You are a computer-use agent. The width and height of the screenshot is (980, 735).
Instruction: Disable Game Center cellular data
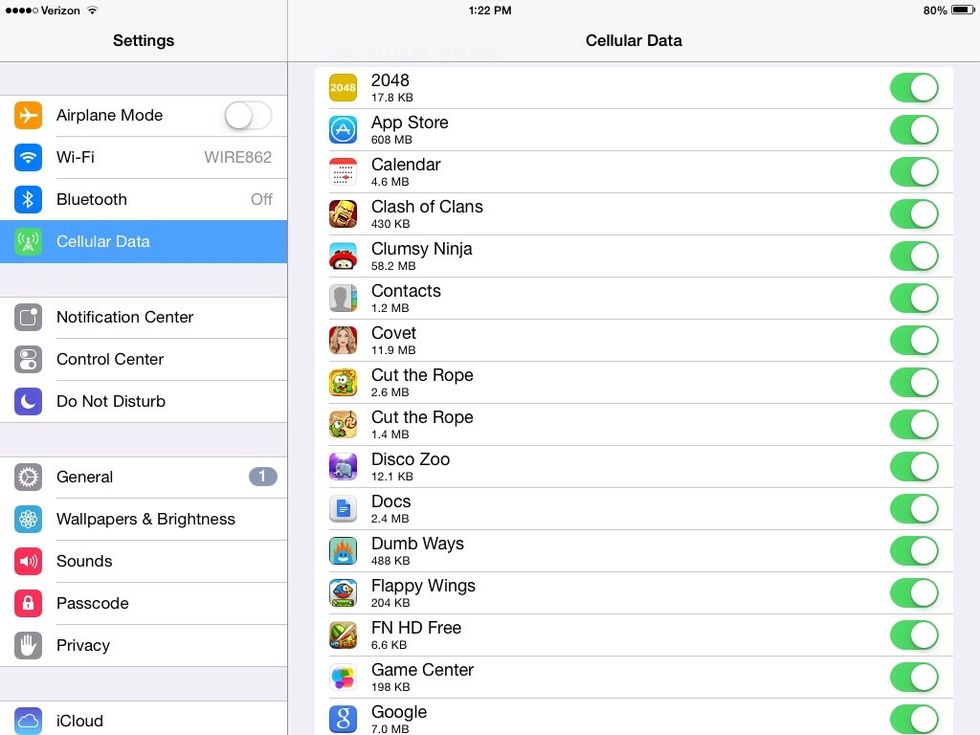(x=914, y=677)
